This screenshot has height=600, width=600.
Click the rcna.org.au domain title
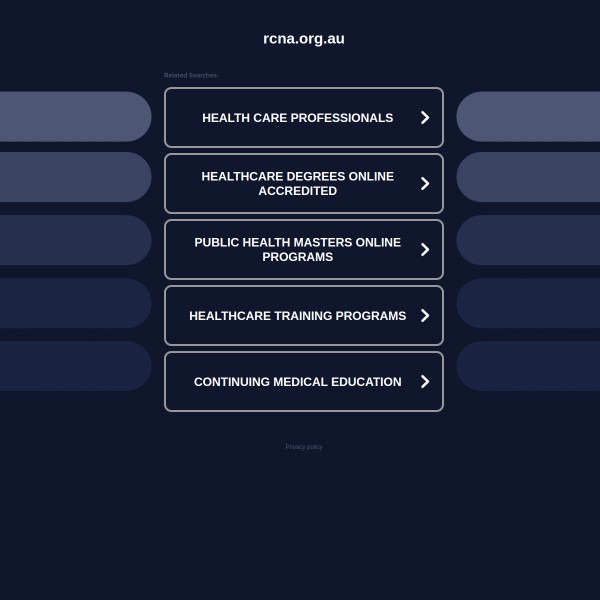pos(304,39)
